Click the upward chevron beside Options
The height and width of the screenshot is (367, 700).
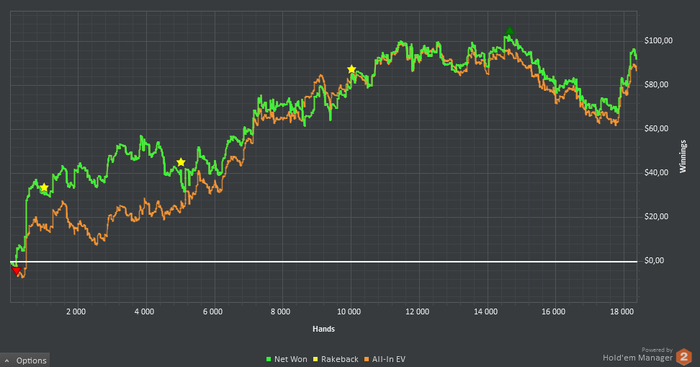tap(7, 360)
